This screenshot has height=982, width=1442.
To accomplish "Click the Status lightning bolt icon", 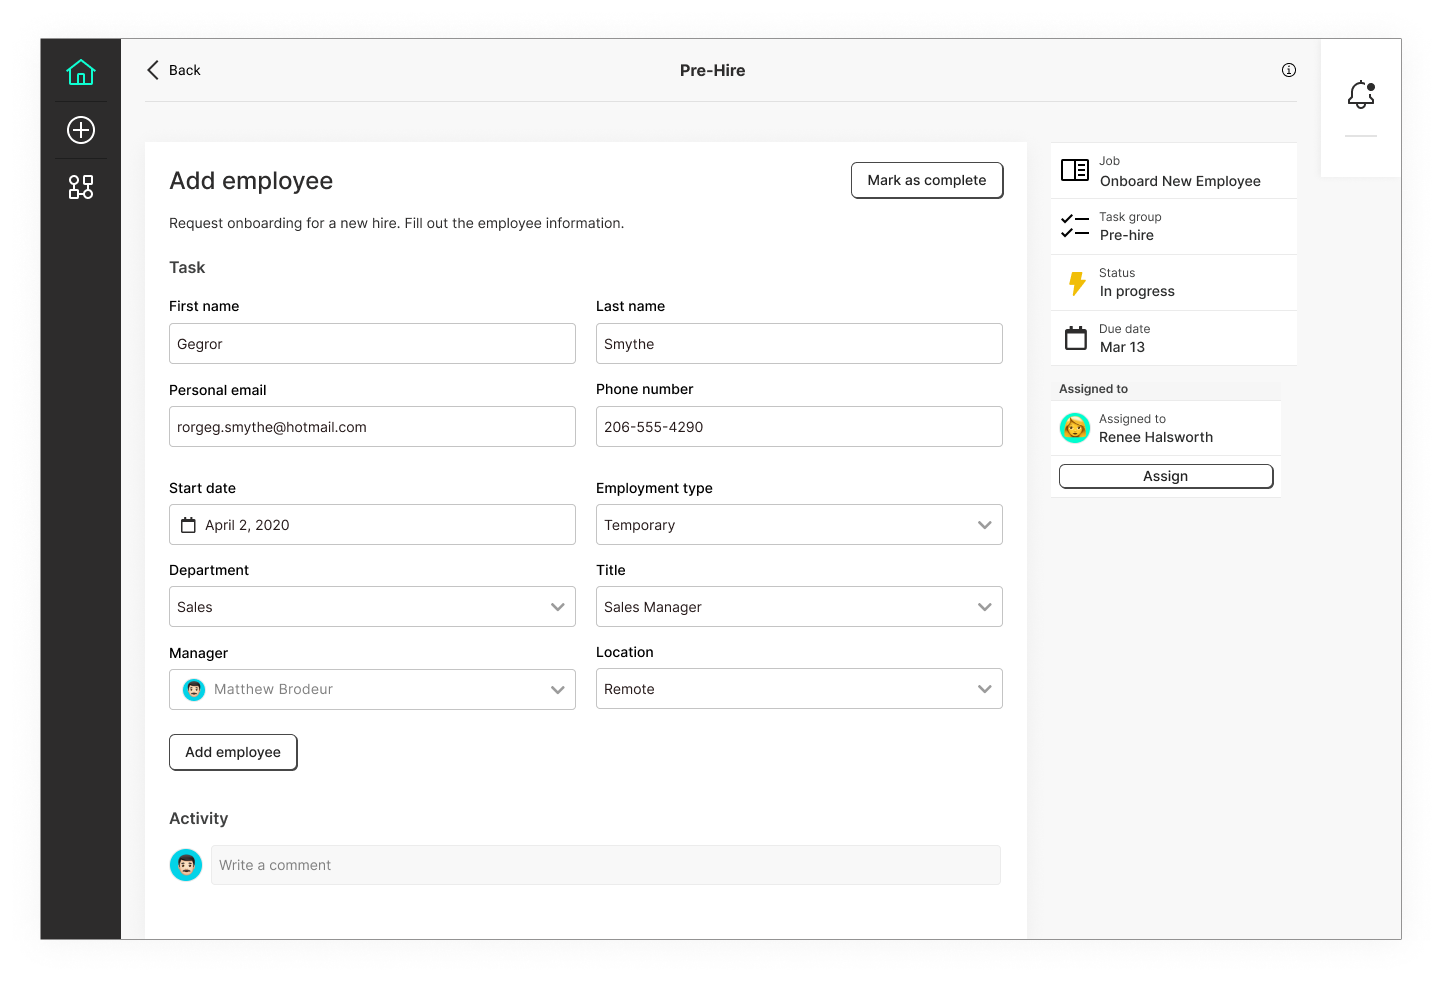I will tap(1077, 283).
